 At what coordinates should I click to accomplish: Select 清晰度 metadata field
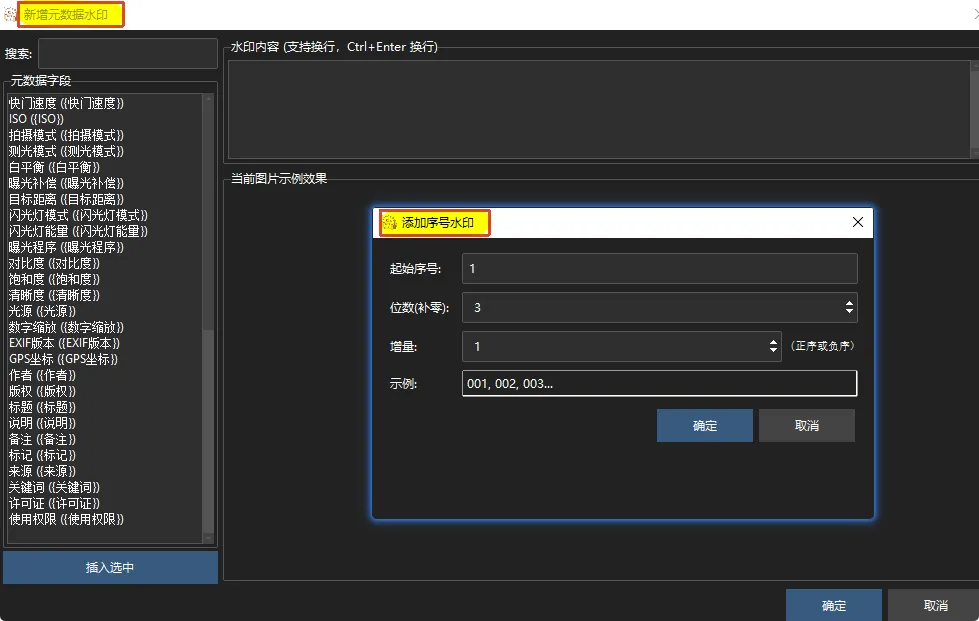[x=54, y=295]
